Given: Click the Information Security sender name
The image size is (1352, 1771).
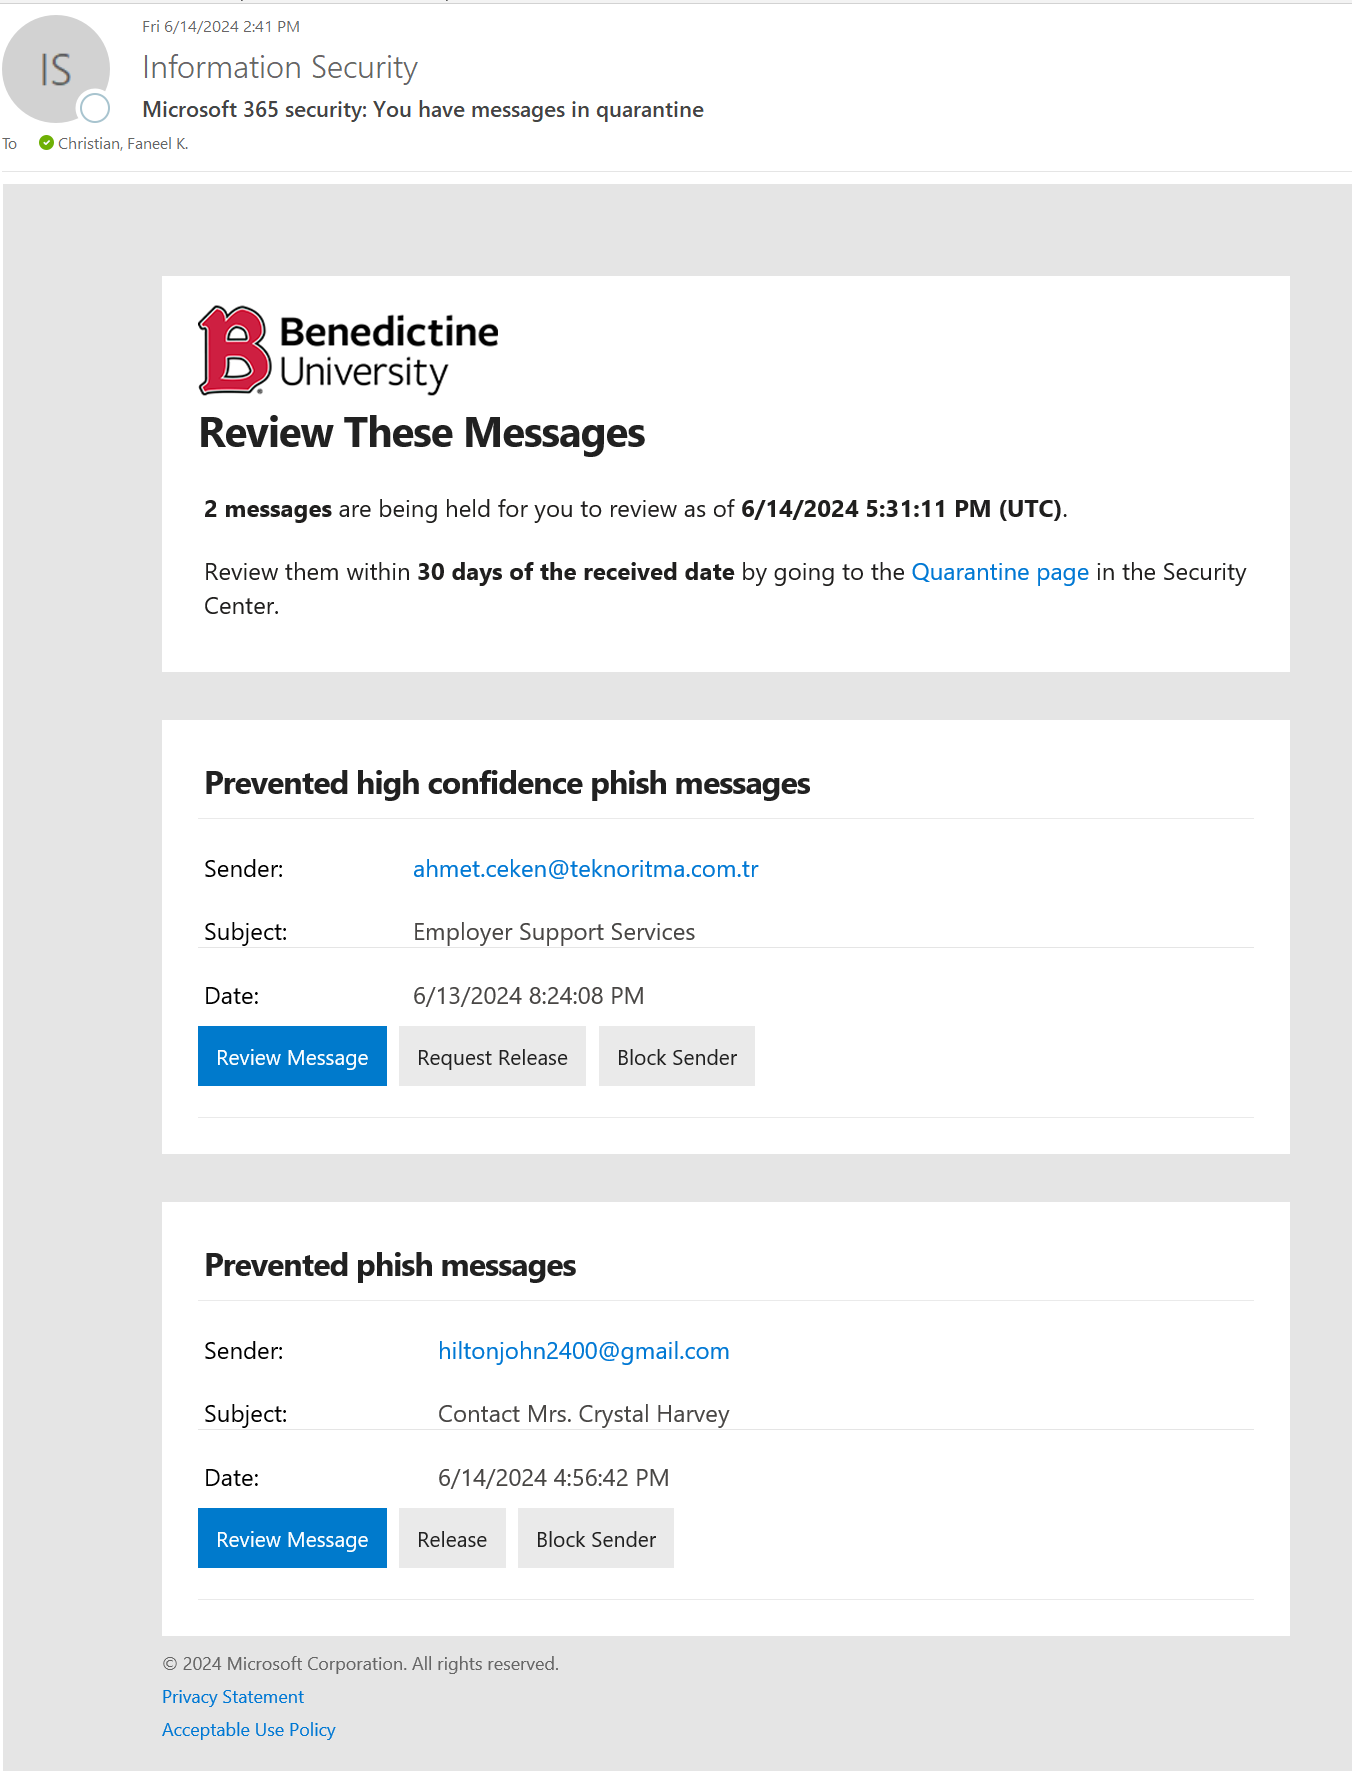Looking at the screenshot, I should pos(279,67).
